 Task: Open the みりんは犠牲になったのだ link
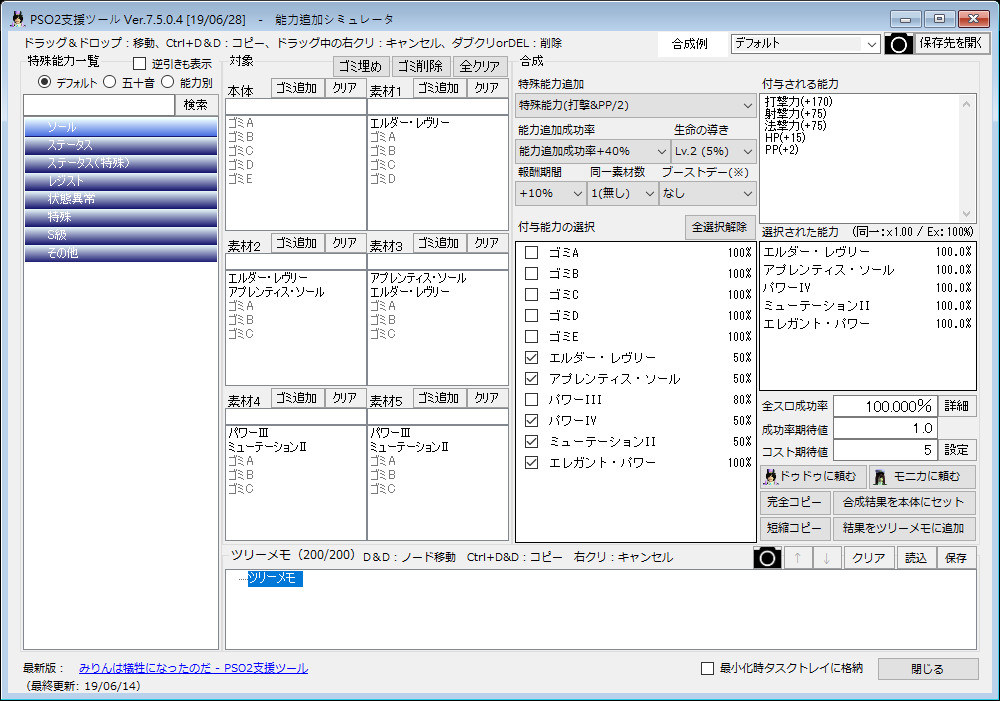pyautogui.click(x=193, y=668)
